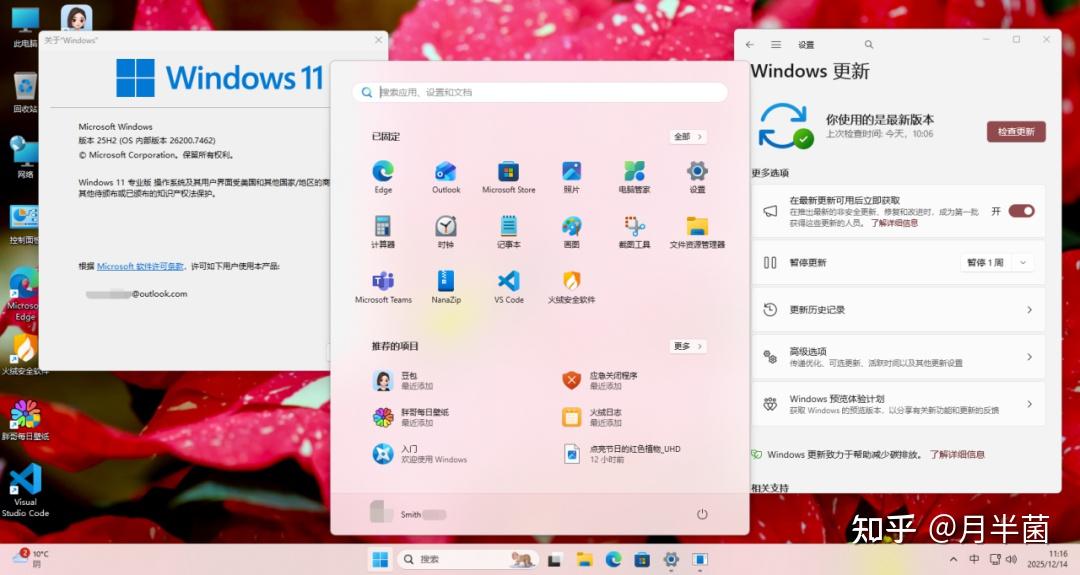Follow 了解详细信息 link about carbon emissions
The image size is (1080, 575).
point(957,454)
